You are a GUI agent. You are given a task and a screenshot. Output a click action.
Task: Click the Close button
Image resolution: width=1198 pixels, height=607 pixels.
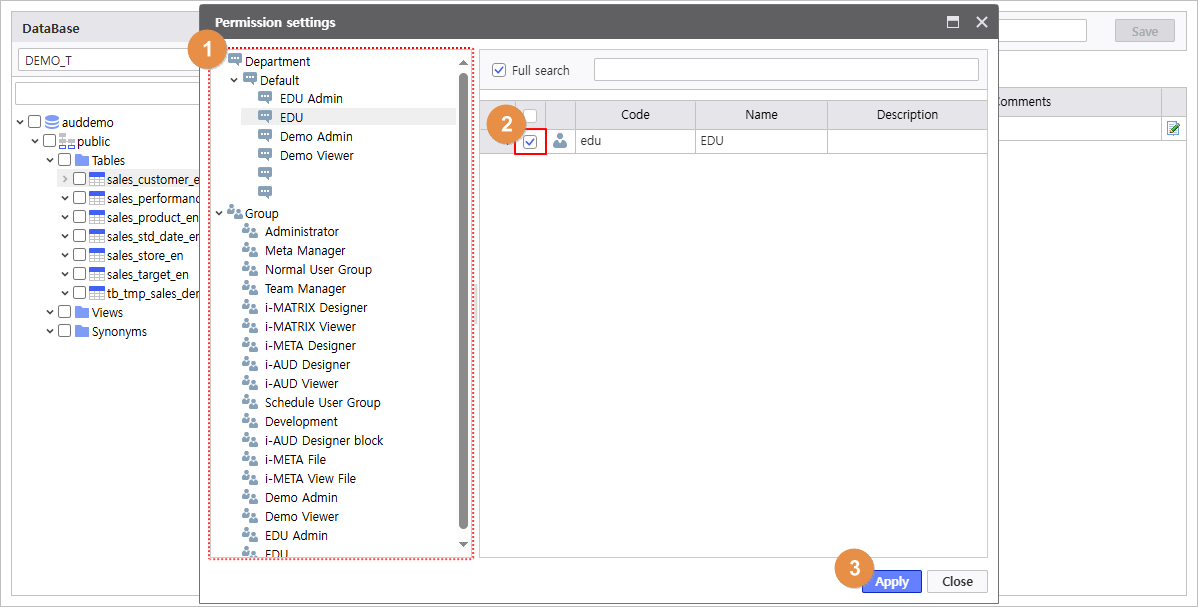(956, 581)
